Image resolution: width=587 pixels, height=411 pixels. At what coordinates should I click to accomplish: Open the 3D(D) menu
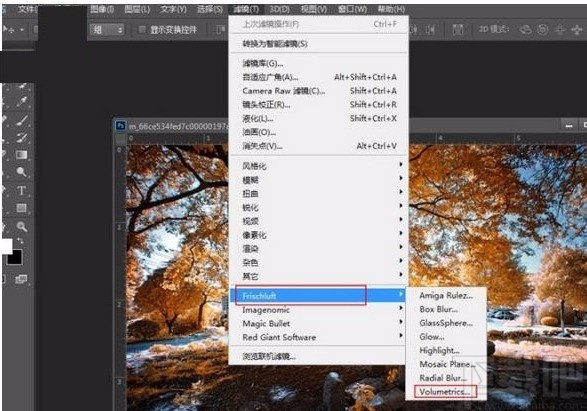280,9
